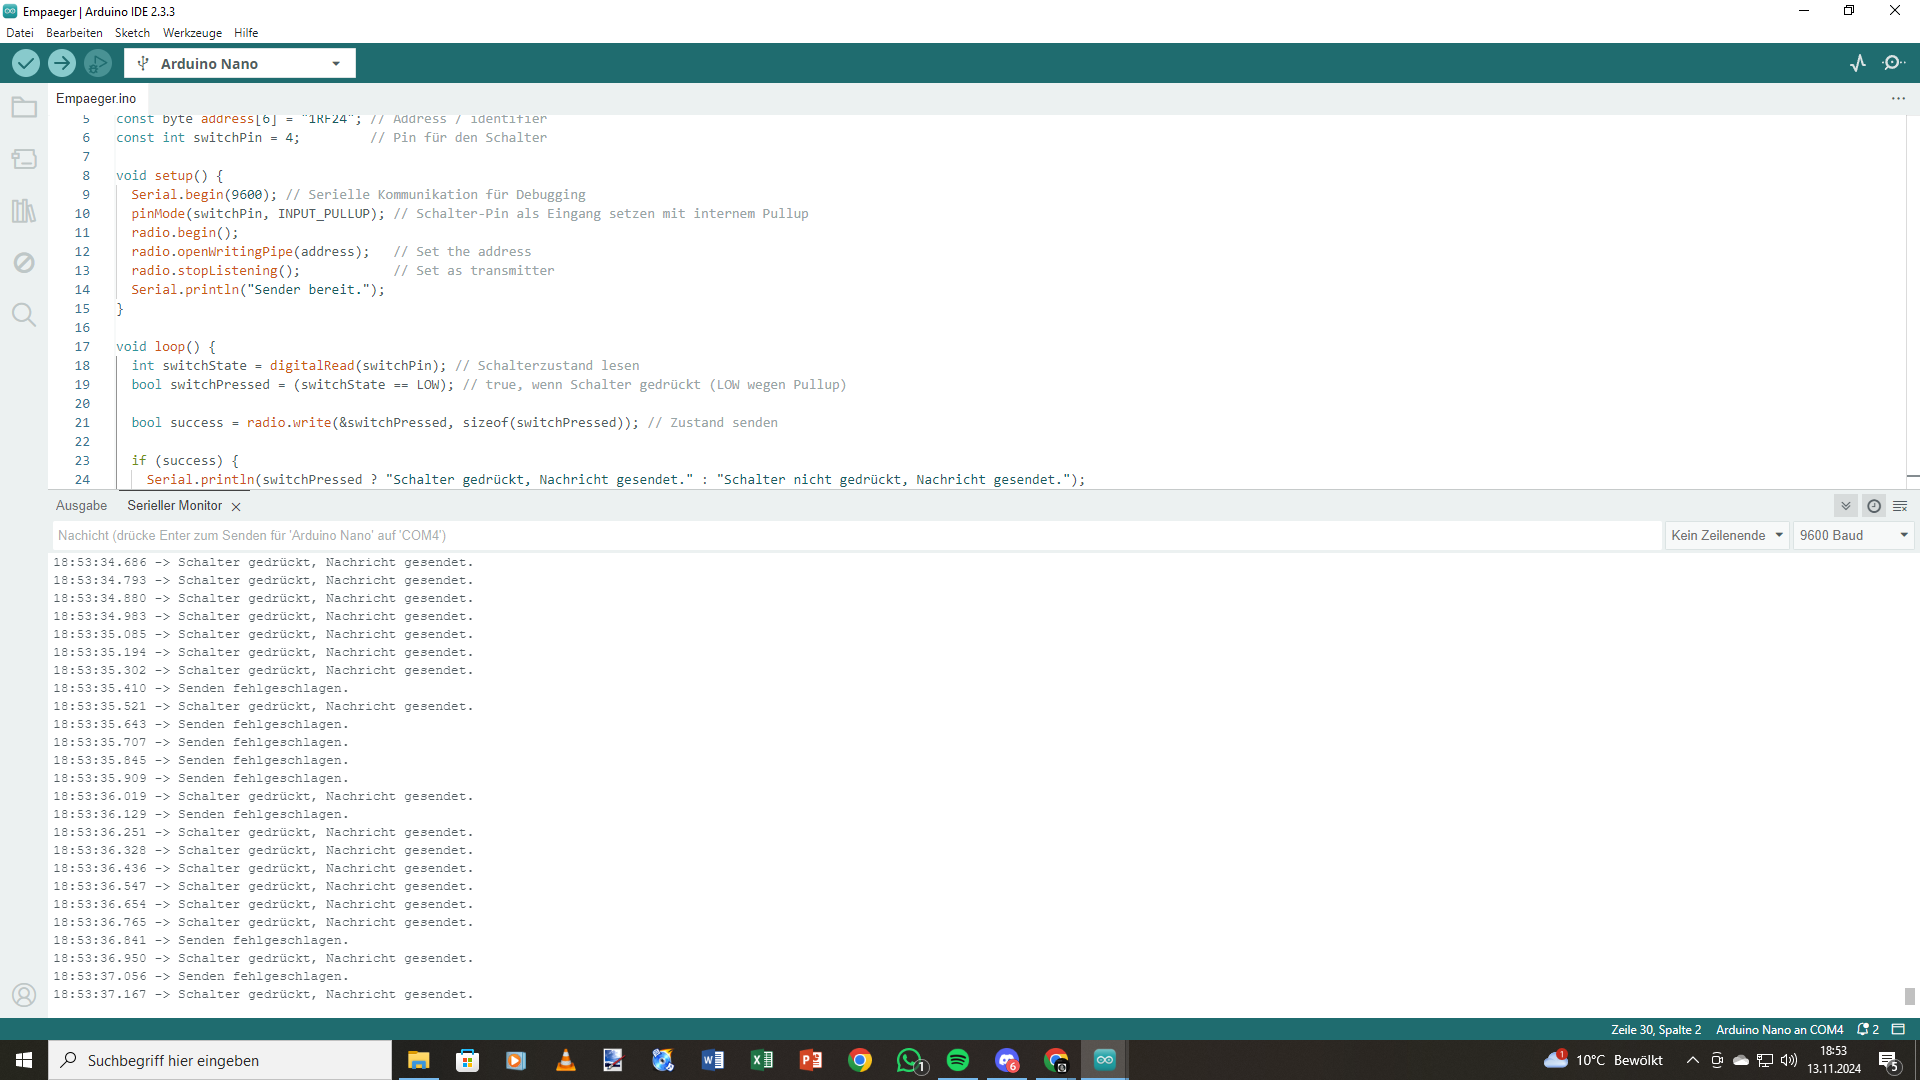Screen dimensions: 1920x1080
Task: Toggle the bottom panel icon in status bar
Action: pyautogui.click(x=1898, y=1029)
